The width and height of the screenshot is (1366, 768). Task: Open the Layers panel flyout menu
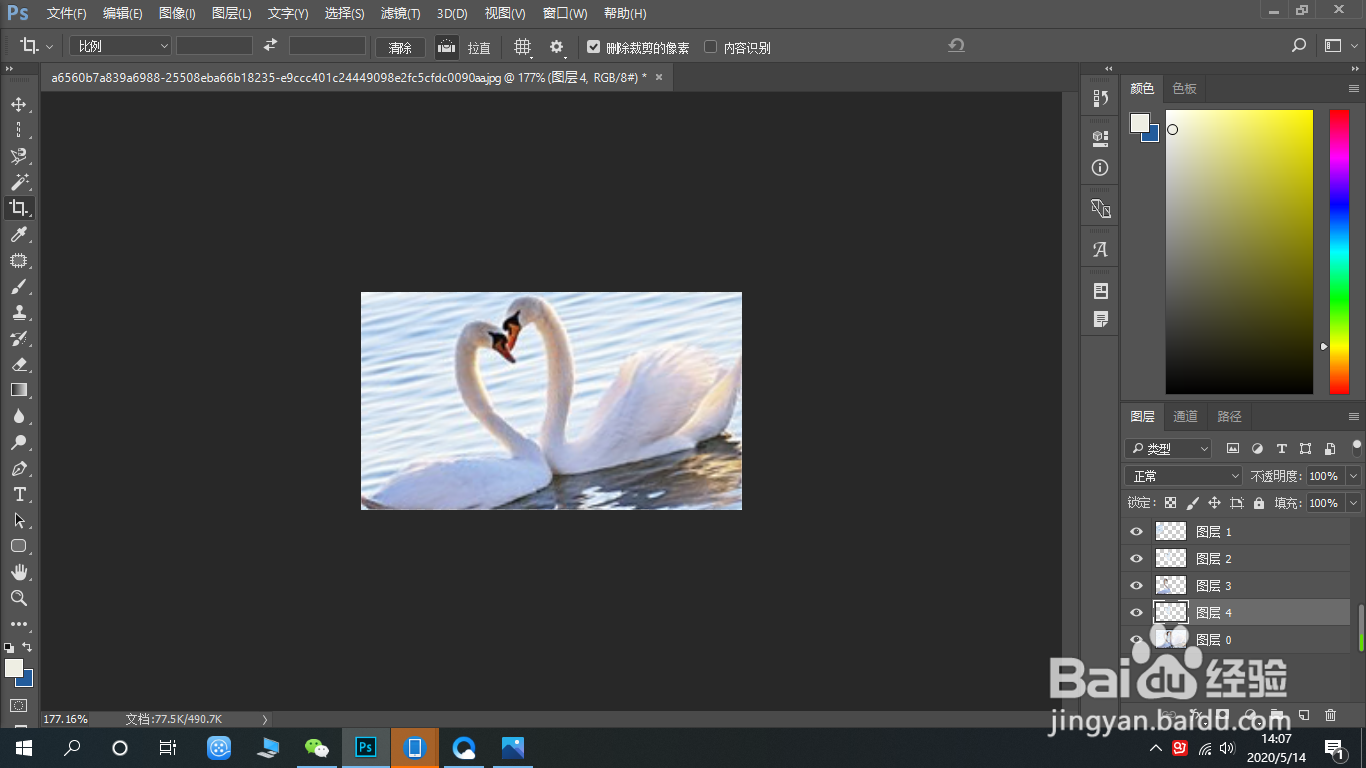tap(1354, 417)
